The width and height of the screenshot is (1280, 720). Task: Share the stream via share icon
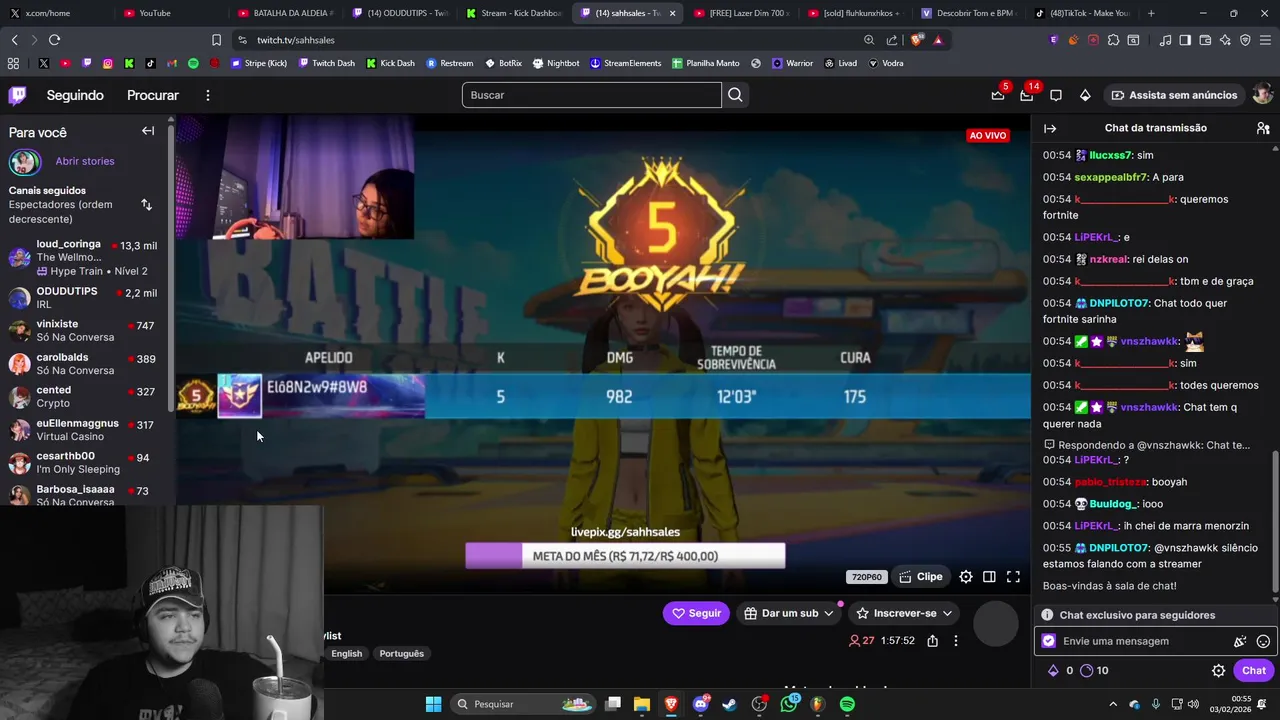(933, 641)
